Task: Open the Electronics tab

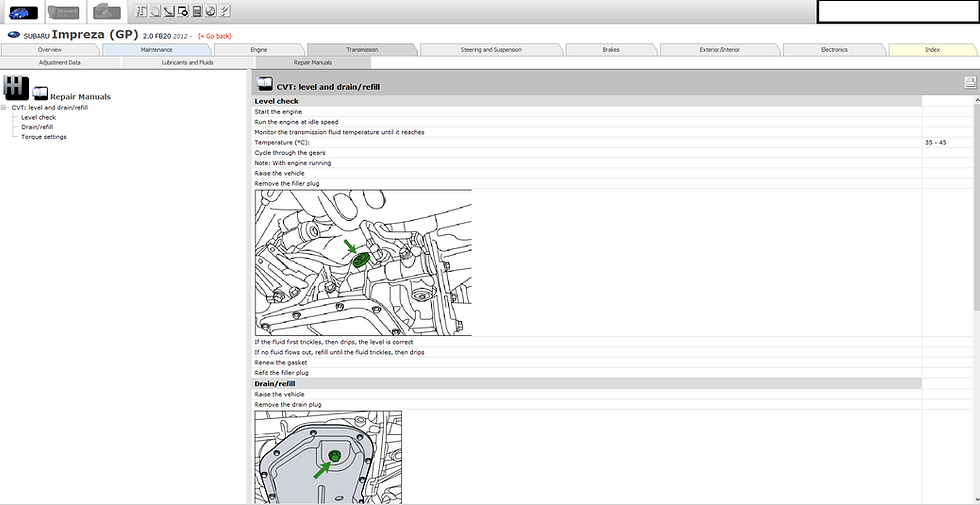Action: [x=834, y=49]
